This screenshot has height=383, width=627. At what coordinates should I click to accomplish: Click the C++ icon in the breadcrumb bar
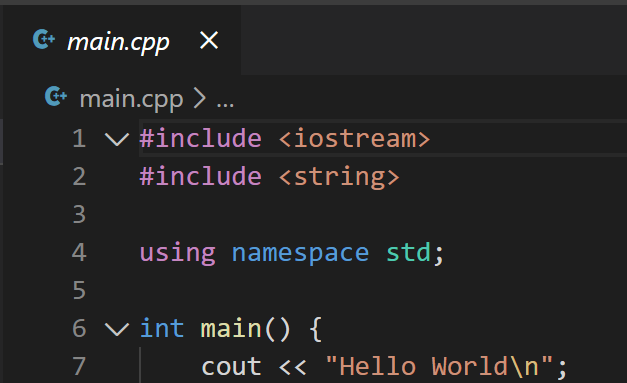[x=56, y=97]
